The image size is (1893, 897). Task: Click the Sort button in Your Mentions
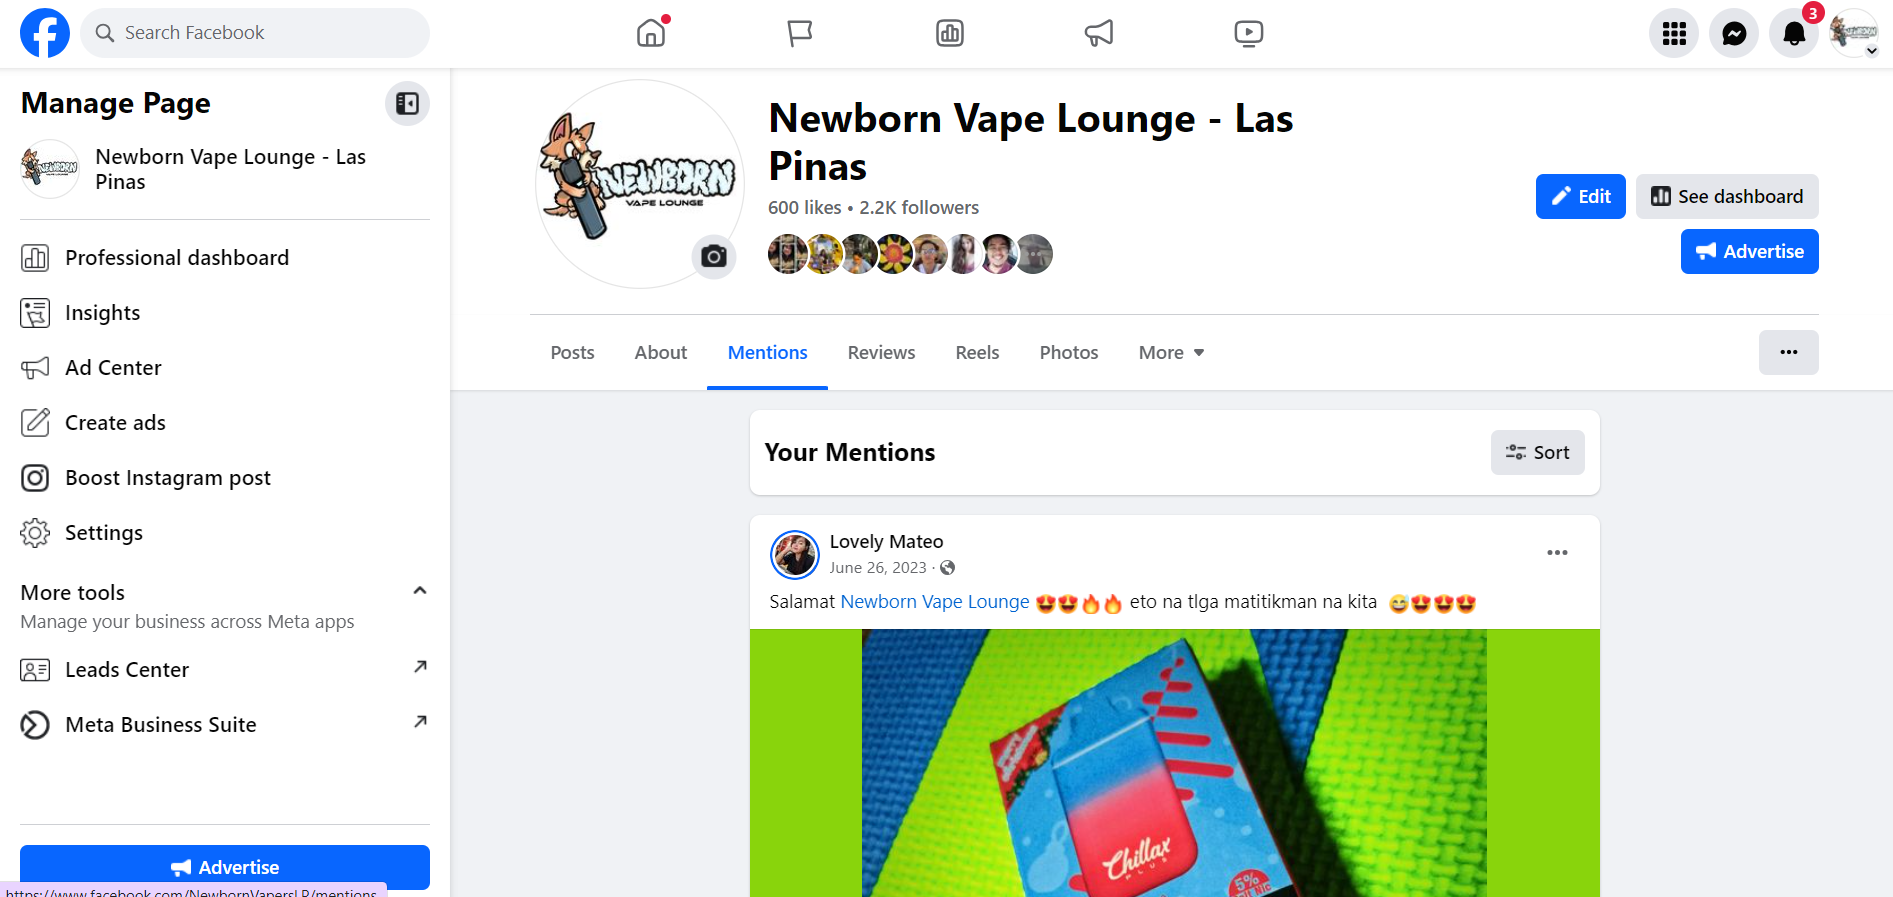pyautogui.click(x=1537, y=452)
